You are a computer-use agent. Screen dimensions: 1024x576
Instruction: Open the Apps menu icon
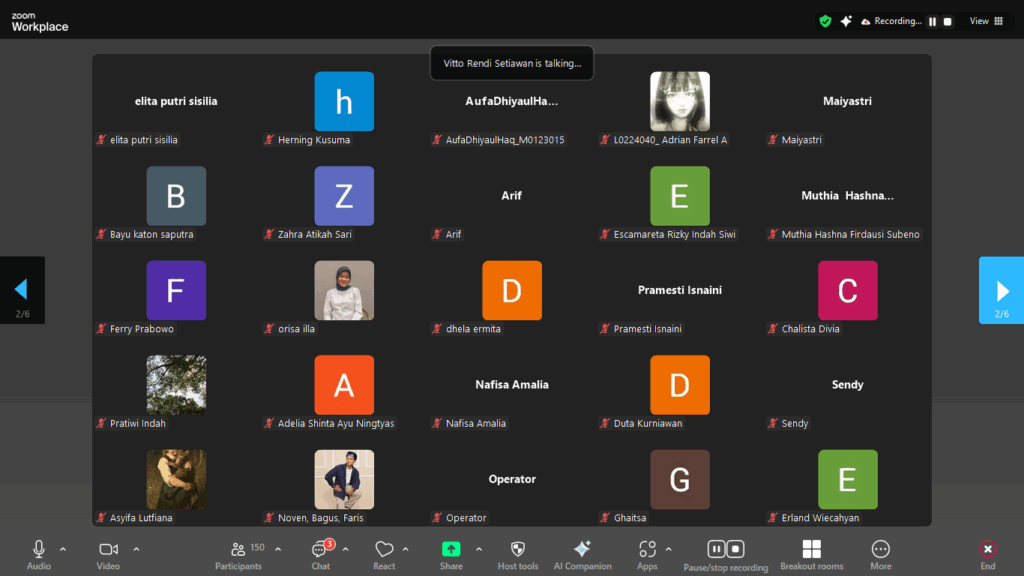[x=647, y=549]
